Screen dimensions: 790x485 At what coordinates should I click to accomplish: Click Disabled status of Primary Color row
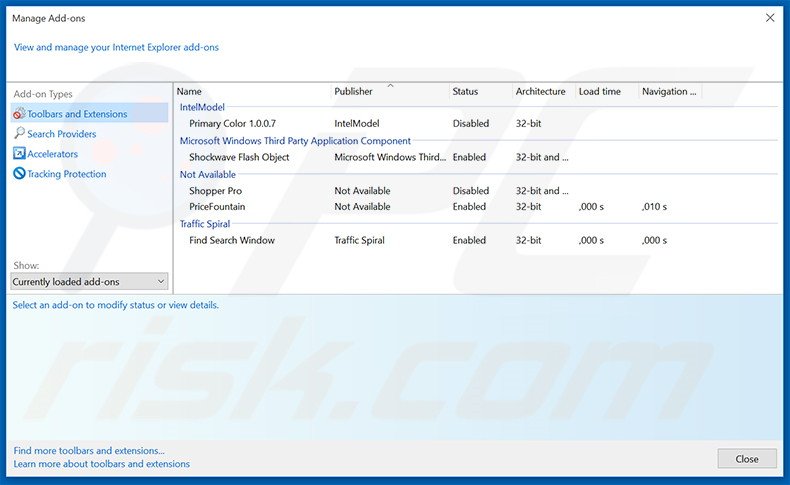(x=471, y=123)
